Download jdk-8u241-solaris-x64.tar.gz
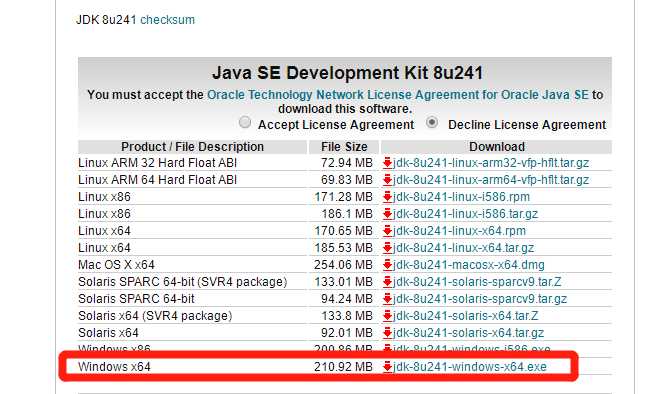Image resolution: width=671 pixels, height=394 pixels. [x=469, y=332]
